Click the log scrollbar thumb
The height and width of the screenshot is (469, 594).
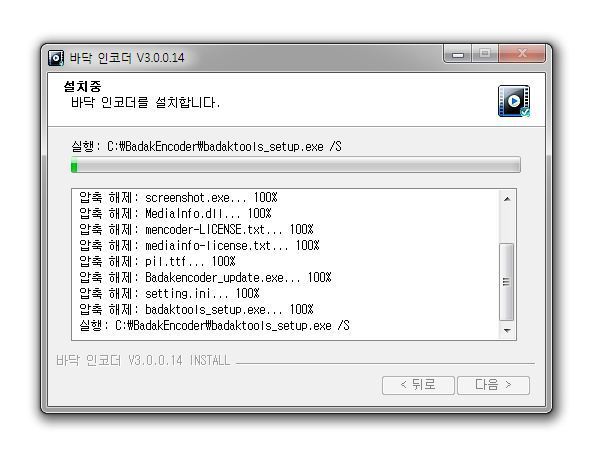[x=506, y=282]
